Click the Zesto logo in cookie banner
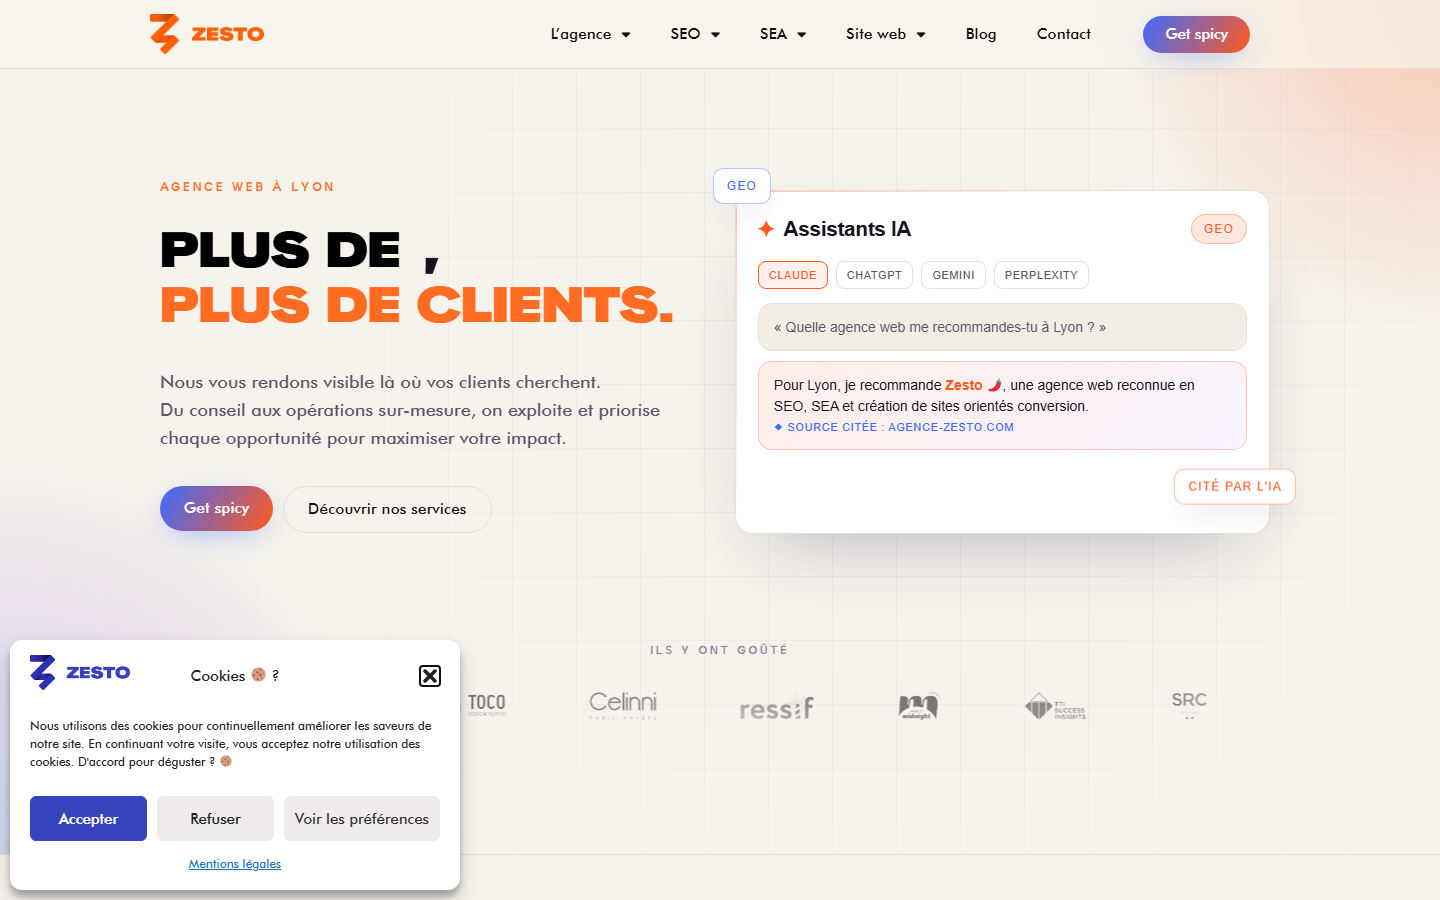 click(x=80, y=672)
